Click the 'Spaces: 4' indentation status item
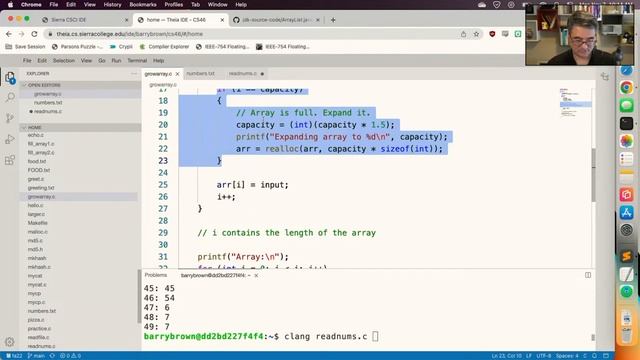The height and width of the screenshot is (360, 640). point(567,356)
